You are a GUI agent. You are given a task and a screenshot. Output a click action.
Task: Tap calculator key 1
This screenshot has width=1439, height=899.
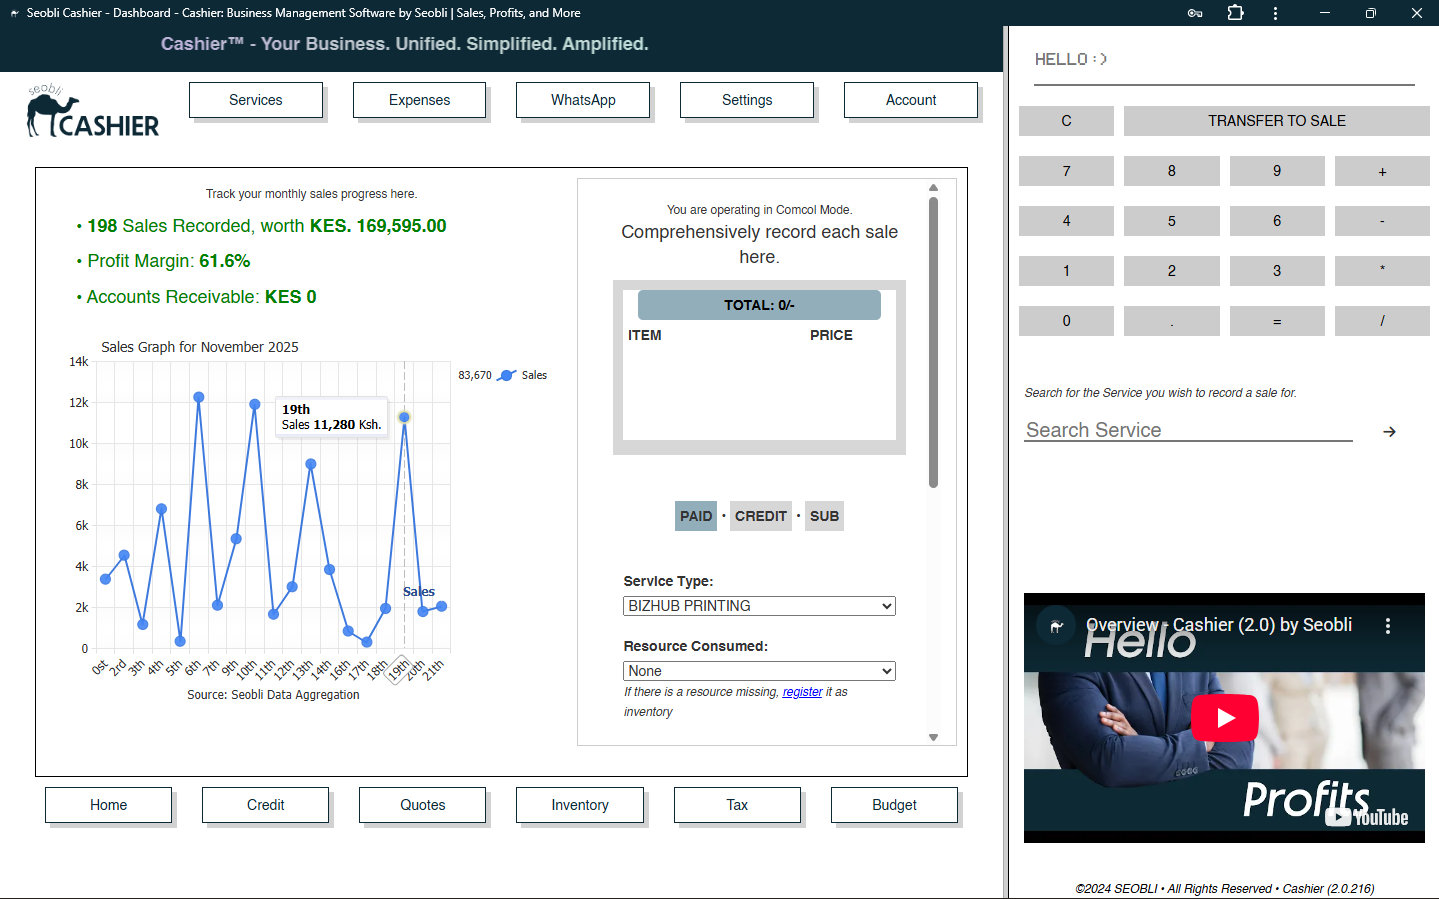pos(1066,271)
